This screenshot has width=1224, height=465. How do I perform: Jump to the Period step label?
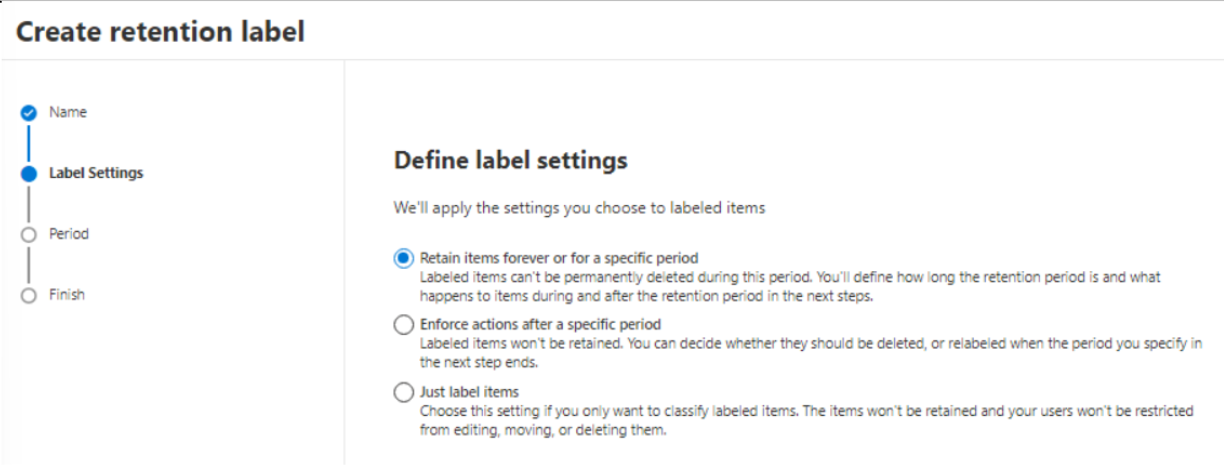(69, 234)
